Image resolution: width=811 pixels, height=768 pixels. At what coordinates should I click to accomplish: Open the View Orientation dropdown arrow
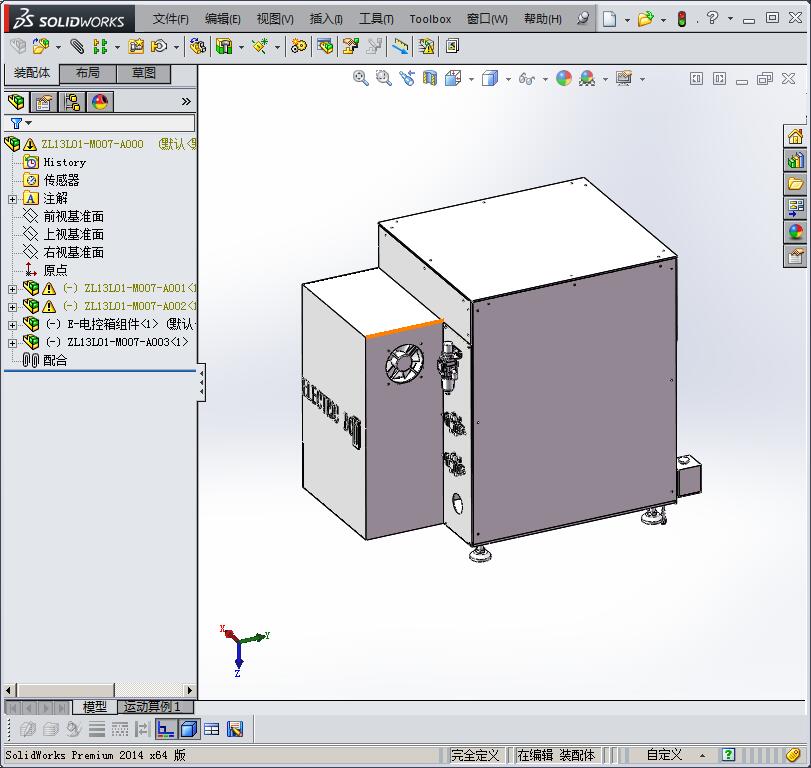pyautogui.click(x=471, y=79)
